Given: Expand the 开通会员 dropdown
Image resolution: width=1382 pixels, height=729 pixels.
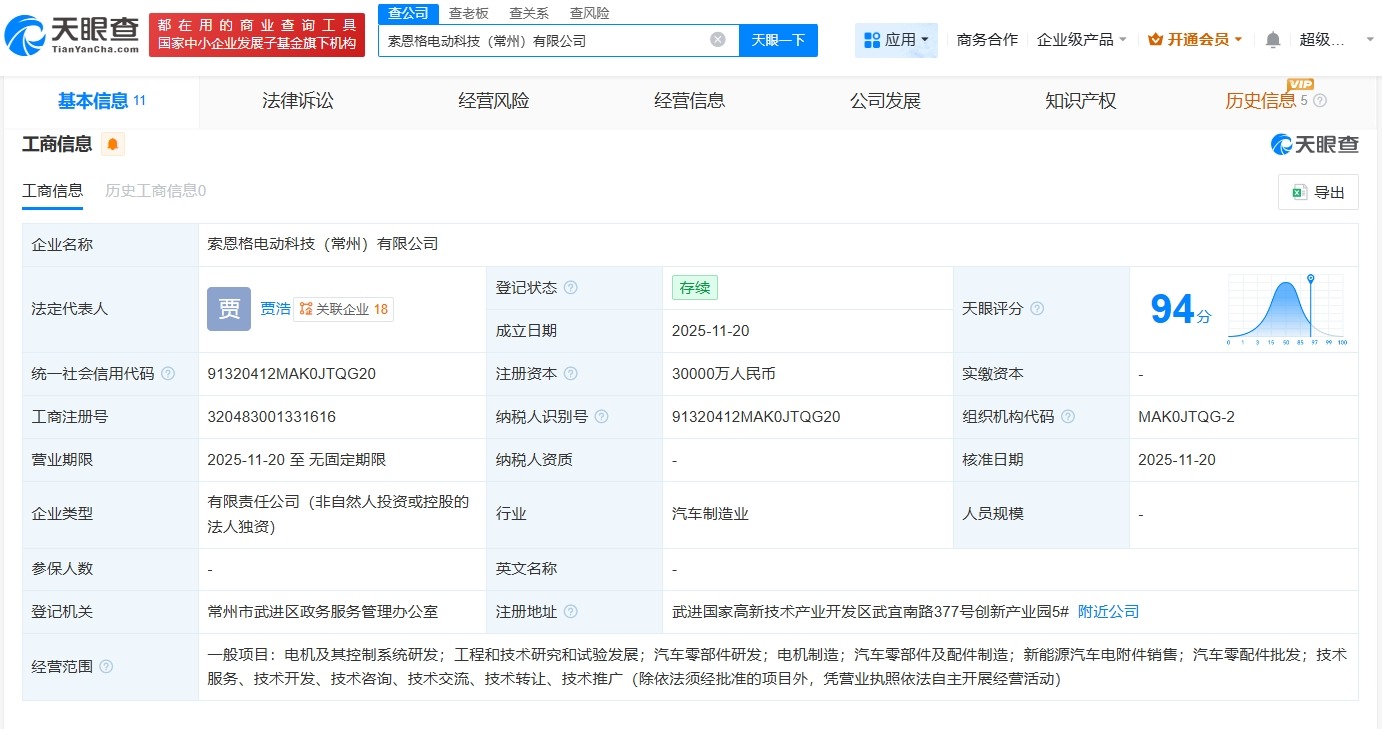Looking at the screenshot, I should pos(1196,38).
